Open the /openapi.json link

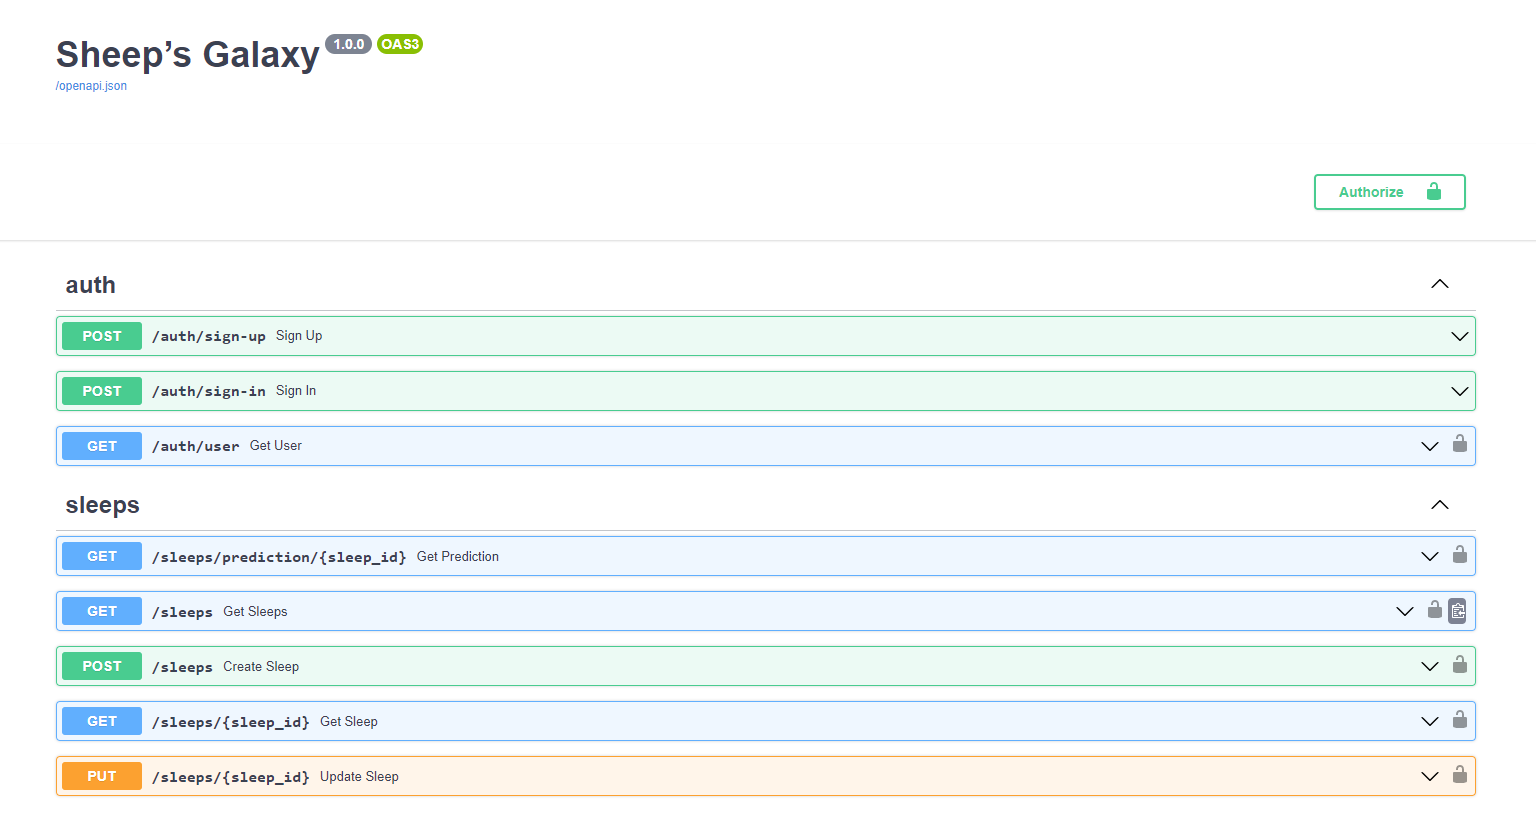(91, 86)
